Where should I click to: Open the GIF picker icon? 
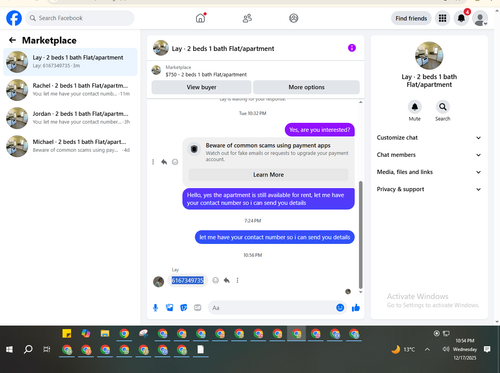[198, 308]
